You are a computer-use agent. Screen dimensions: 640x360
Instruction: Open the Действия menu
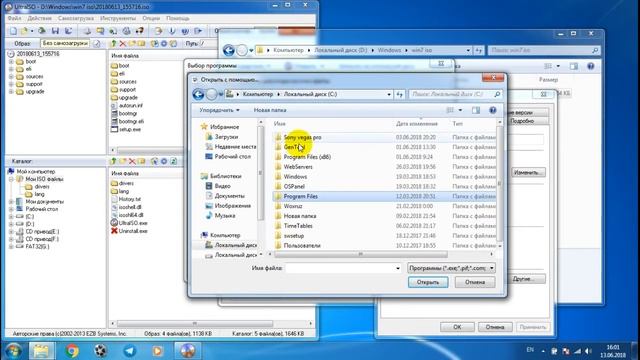coord(40,18)
